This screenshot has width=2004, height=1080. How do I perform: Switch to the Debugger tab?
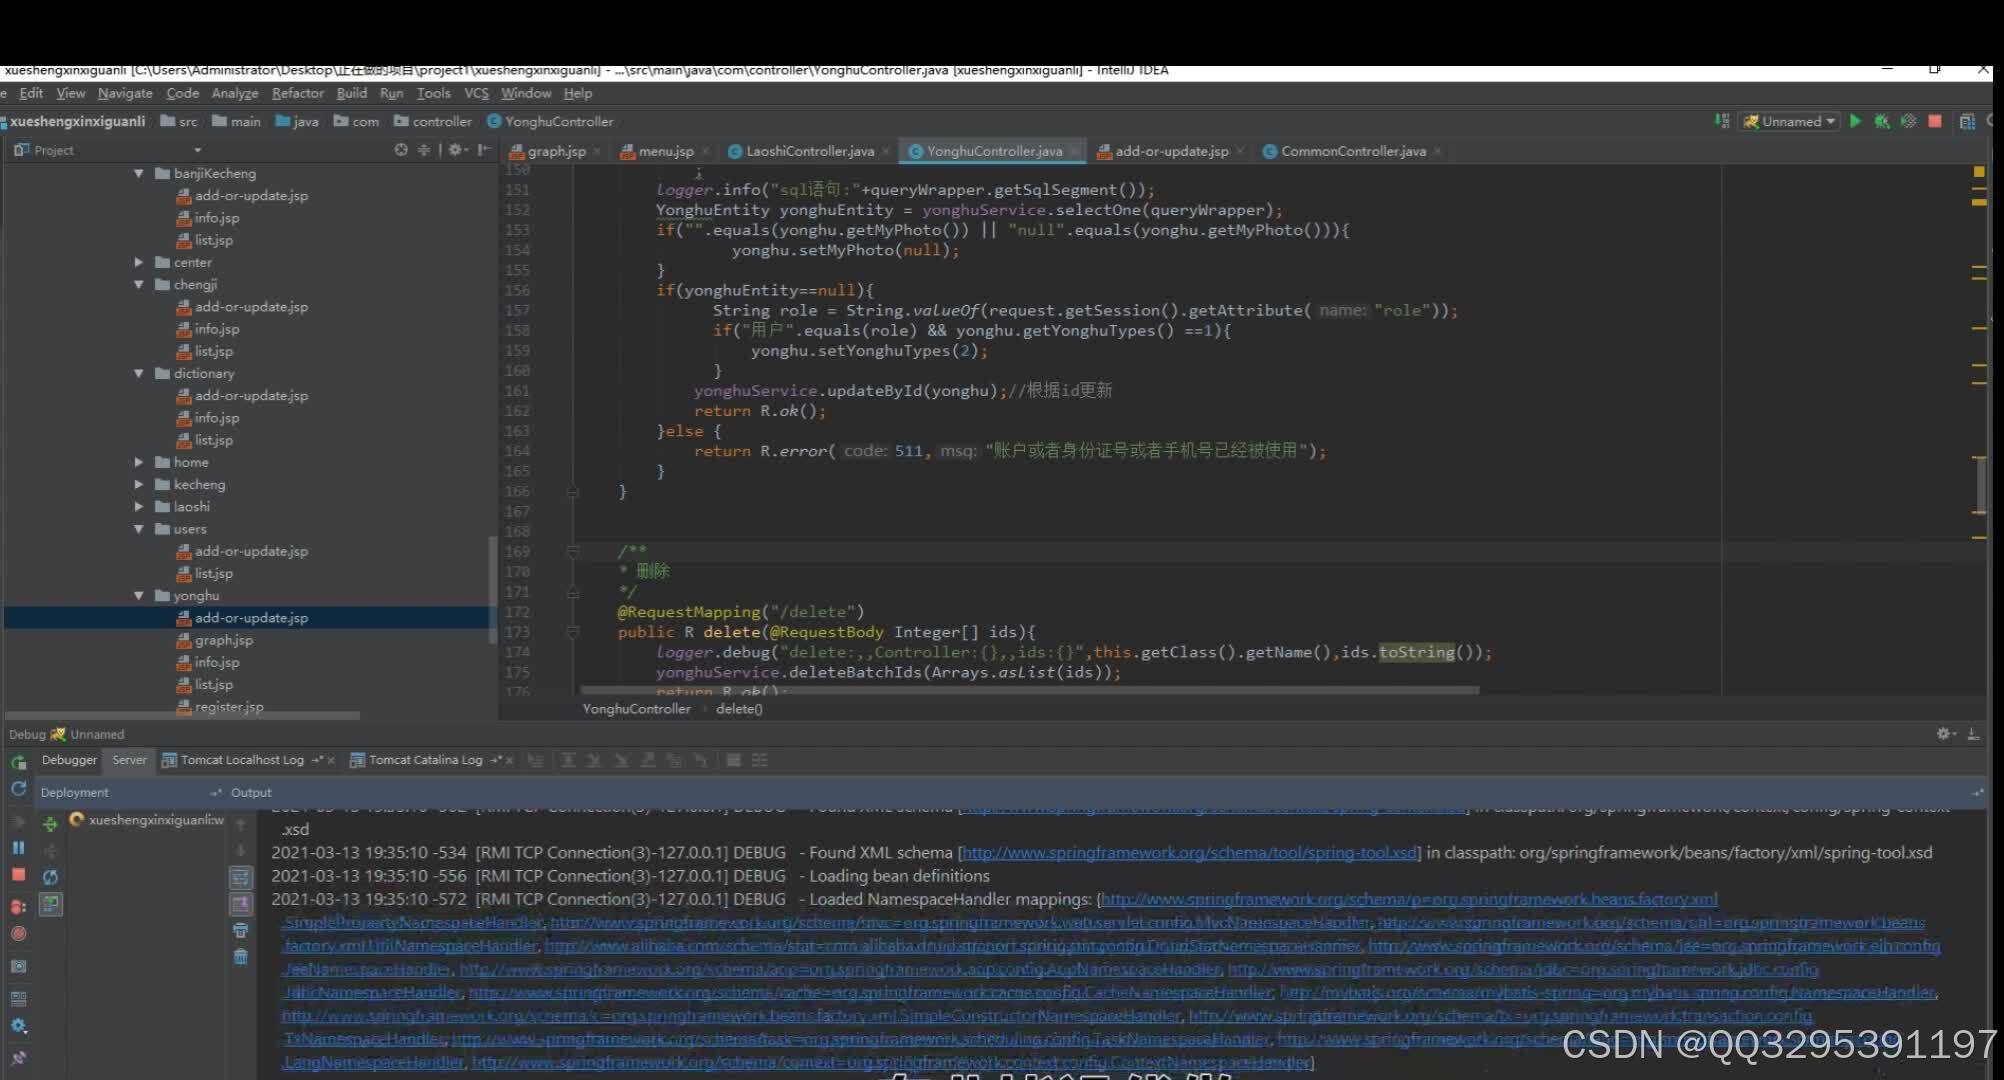click(x=69, y=759)
